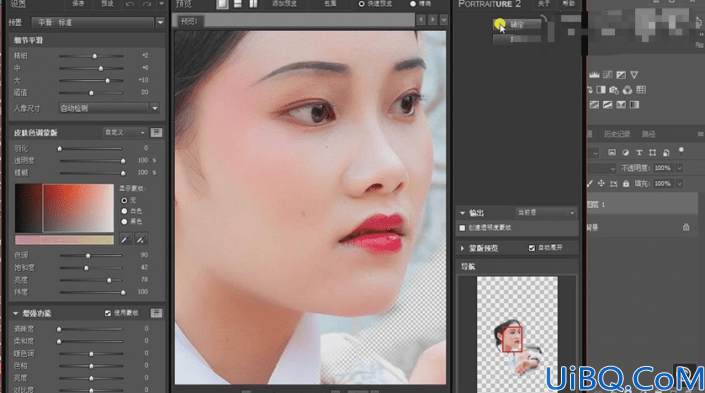Click the navigator thumbnail image

(517, 335)
